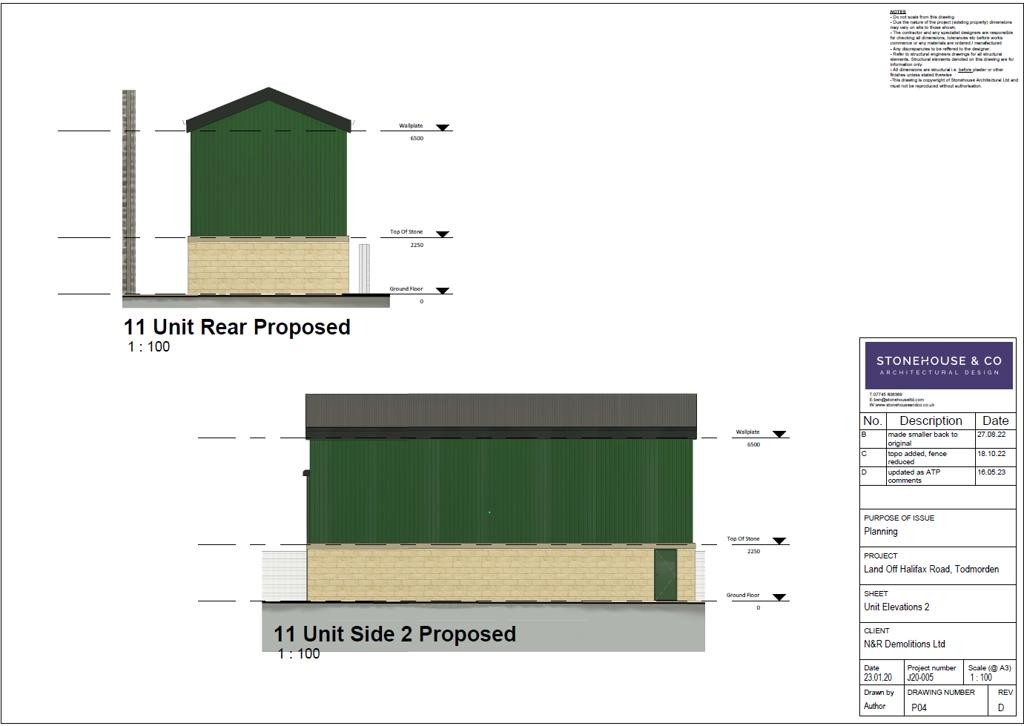This screenshot has height=726, width=1024.
Task: Click the Wallplate level triangle on rear elevation
Action: pyautogui.click(x=442, y=128)
